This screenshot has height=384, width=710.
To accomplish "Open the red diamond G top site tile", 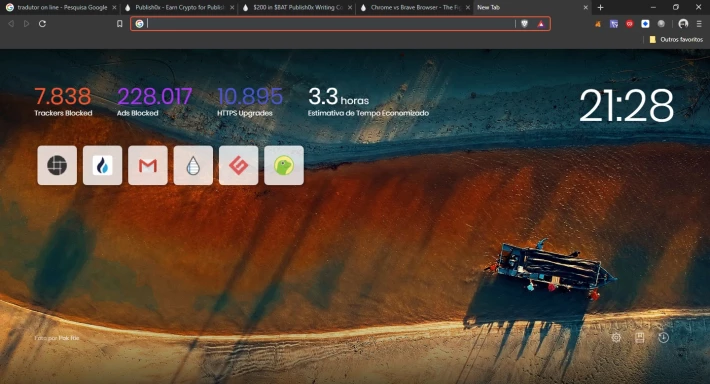I will pyautogui.click(x=239, y=165).
